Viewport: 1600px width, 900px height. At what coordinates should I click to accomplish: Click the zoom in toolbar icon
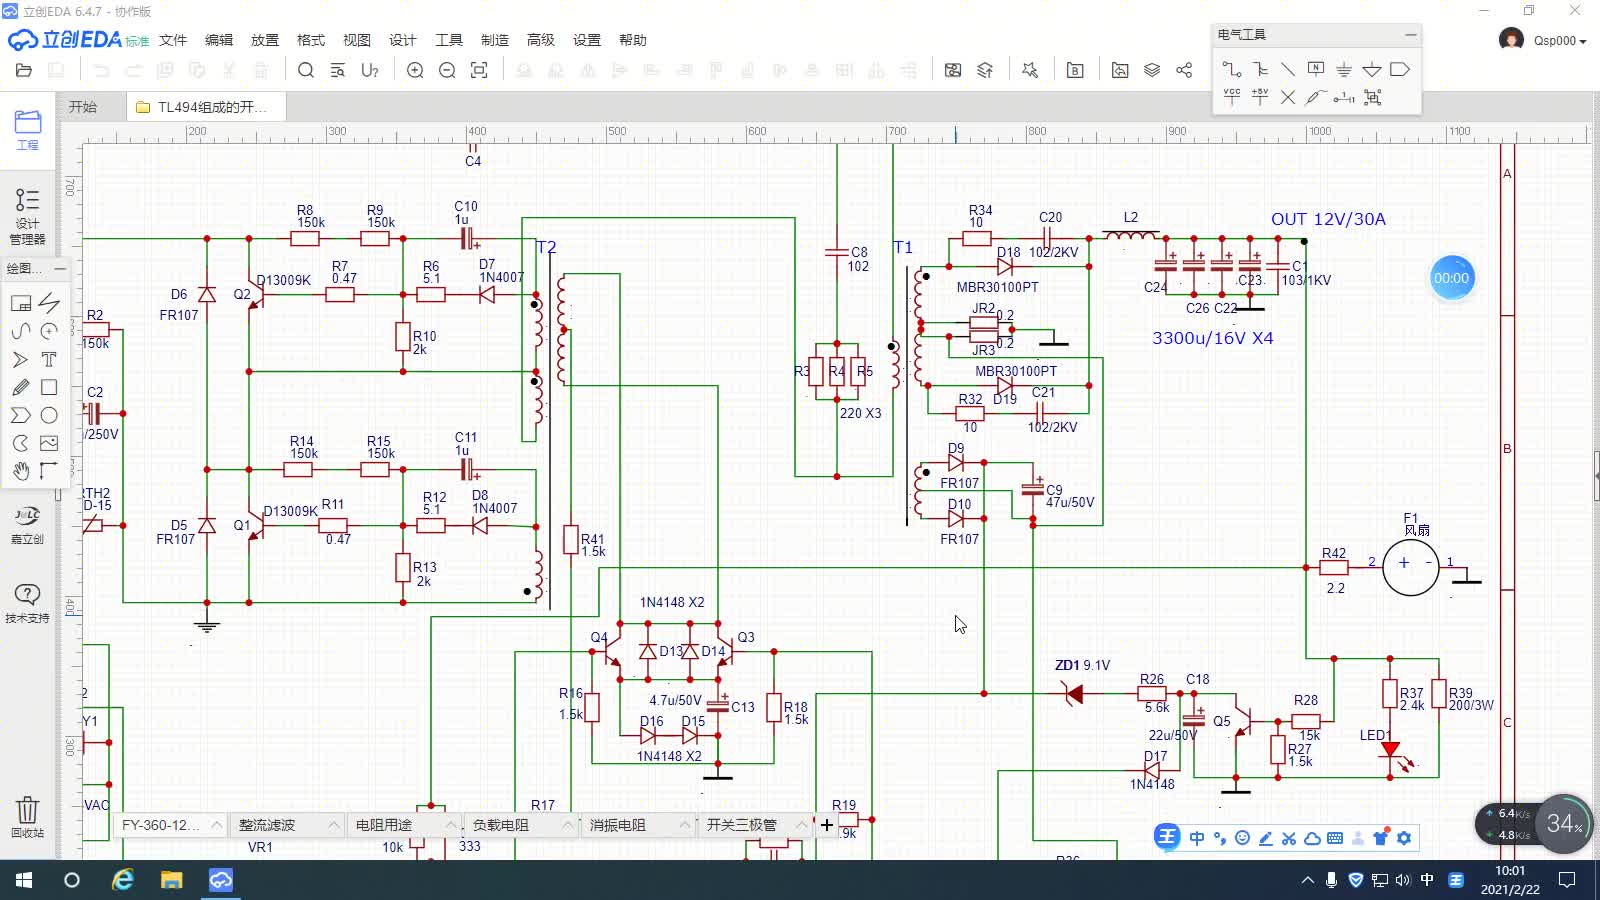[415, 70]
